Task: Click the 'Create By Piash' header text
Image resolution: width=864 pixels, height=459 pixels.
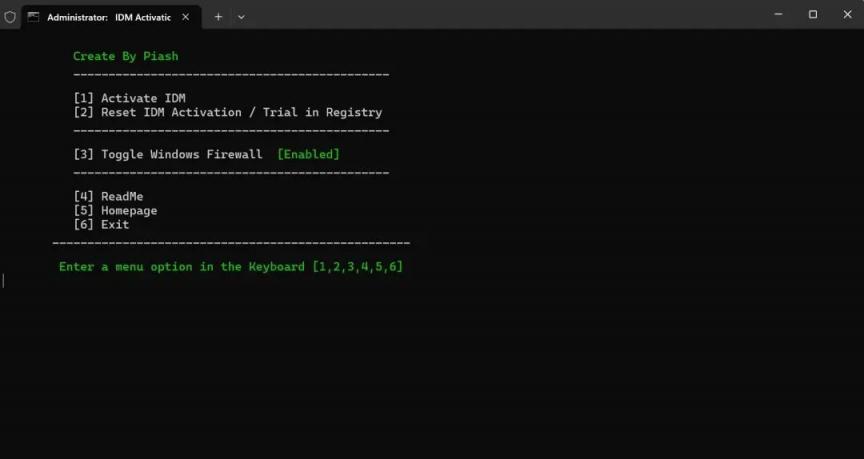Action: [125, 56]
